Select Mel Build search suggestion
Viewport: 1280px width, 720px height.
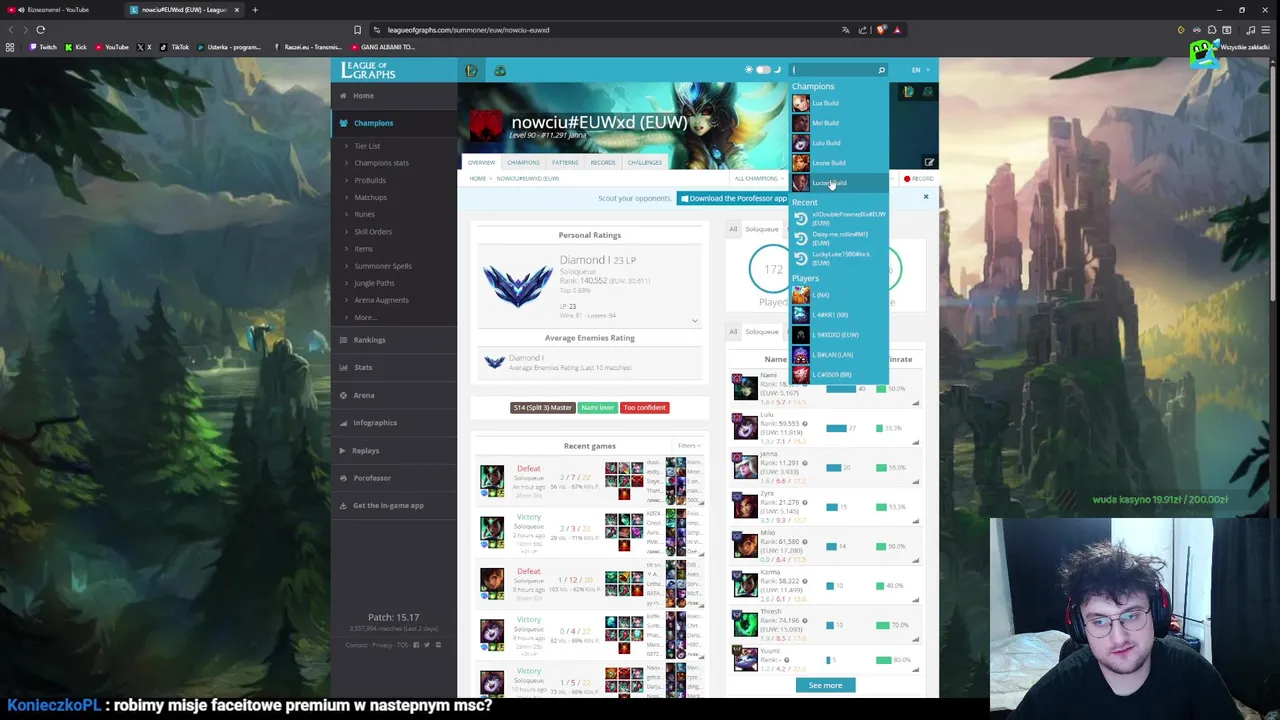pyautogui.click(x=839, y=123)
